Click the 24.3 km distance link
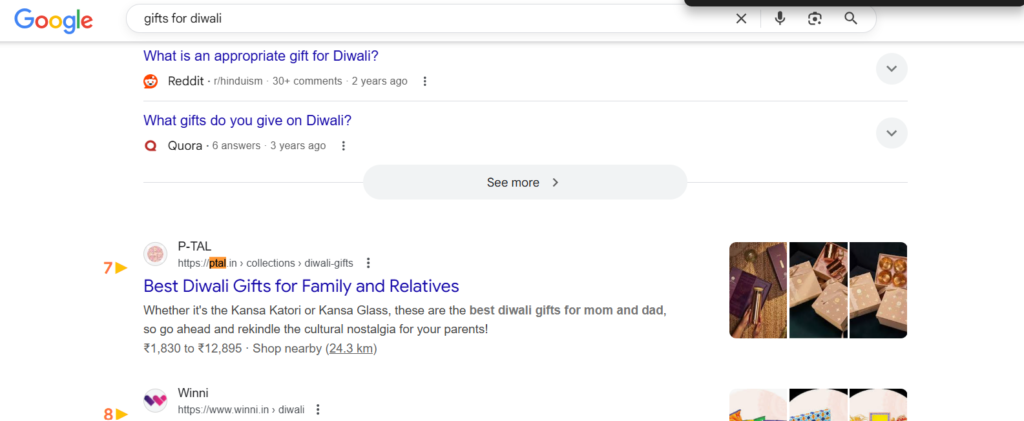 coord(351,349)
